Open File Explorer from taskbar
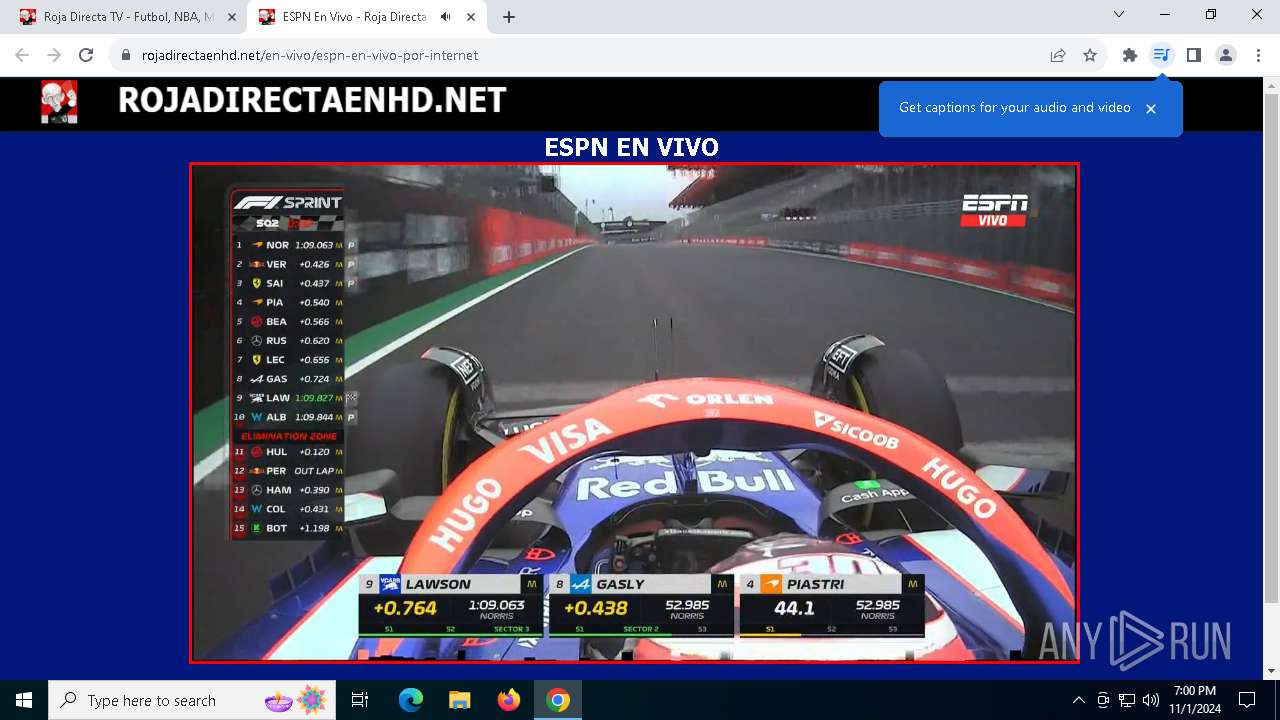 pyautogui.click(x=460, y=700)
